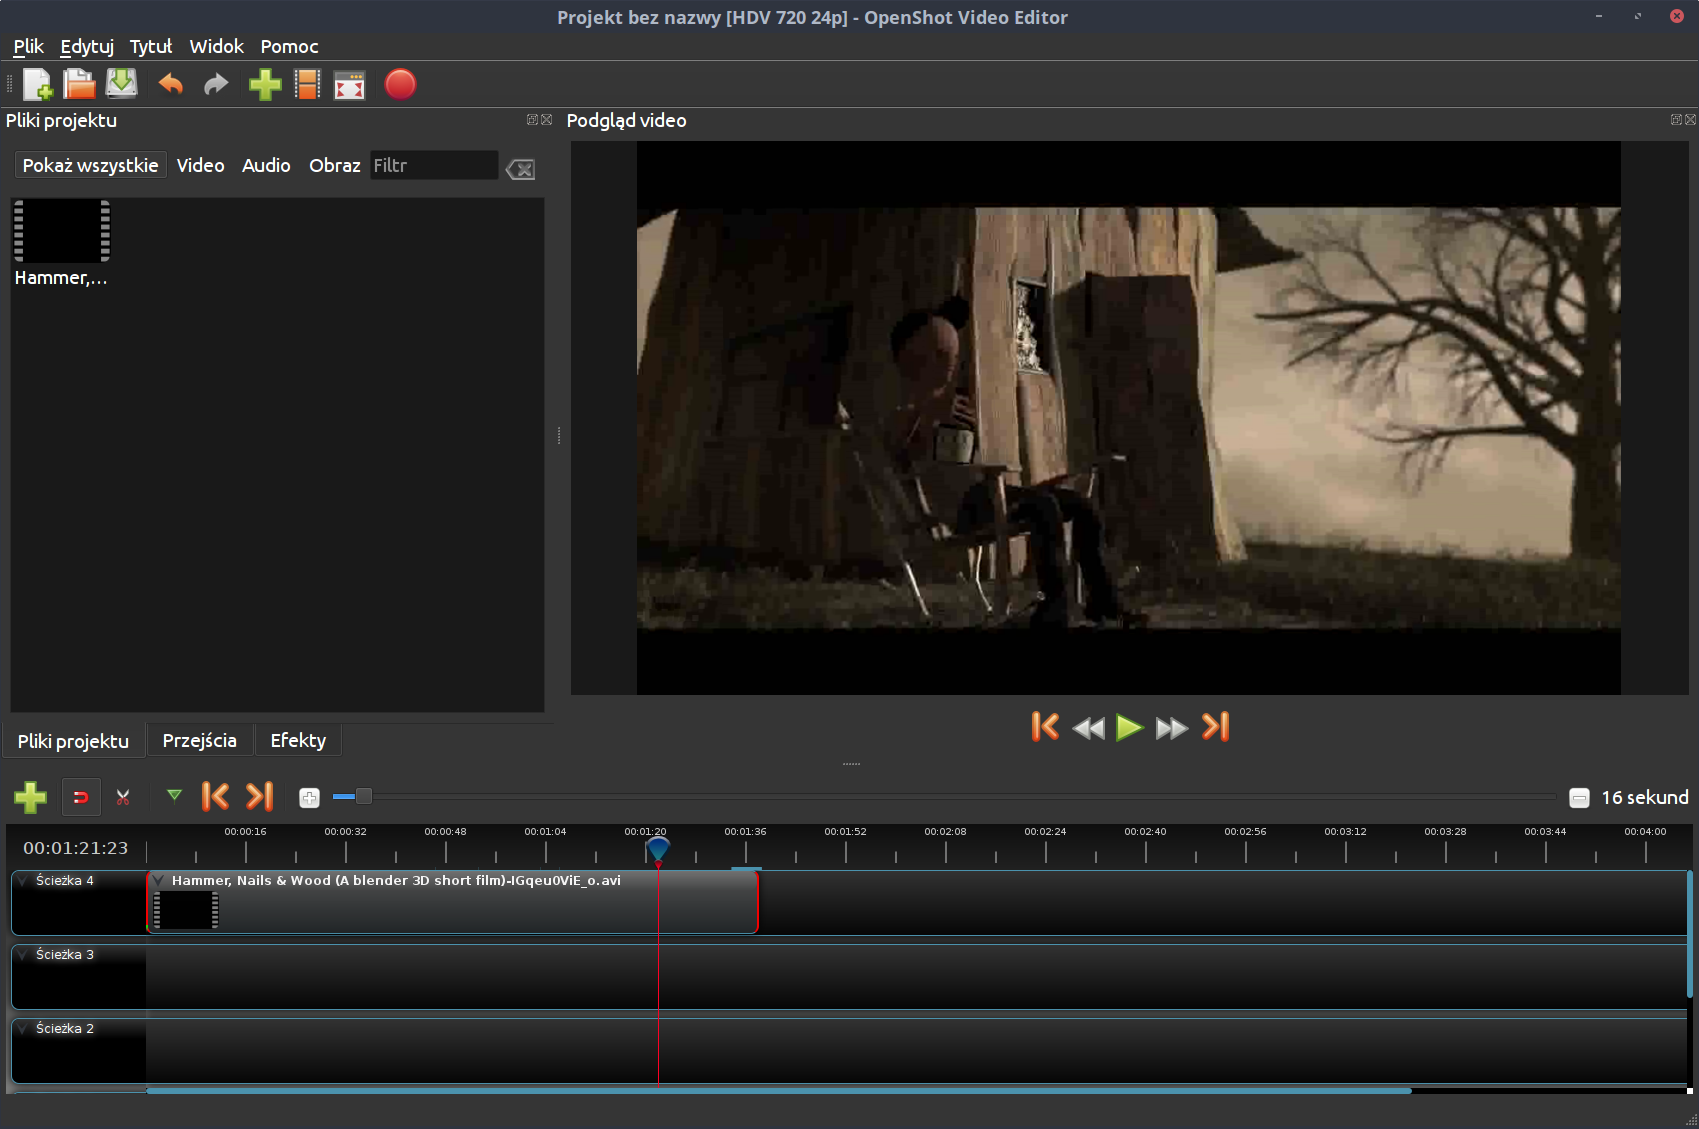Click the timeline zoom slider handle

point(364,796)
